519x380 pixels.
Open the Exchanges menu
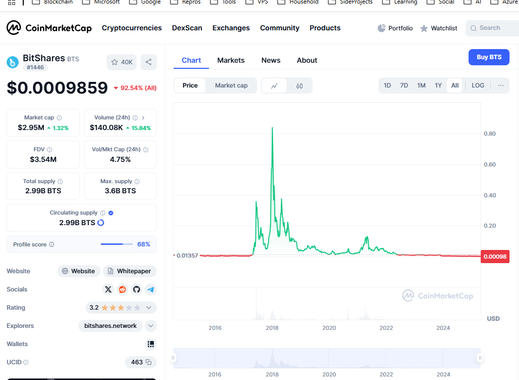[x=231, y=28]
